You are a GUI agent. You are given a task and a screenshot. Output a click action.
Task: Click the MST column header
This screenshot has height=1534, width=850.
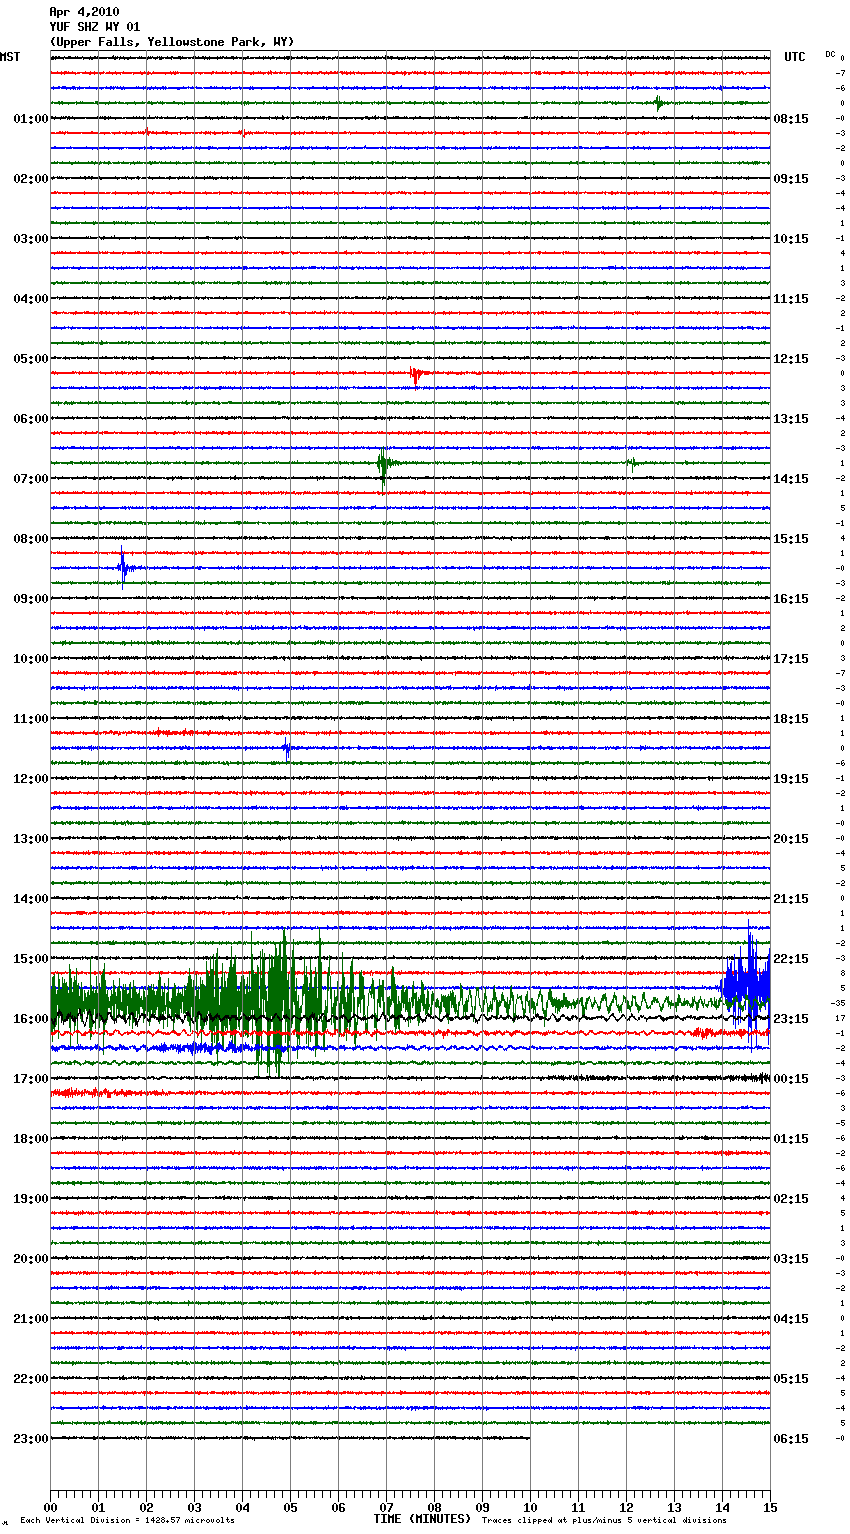[10, 57]
